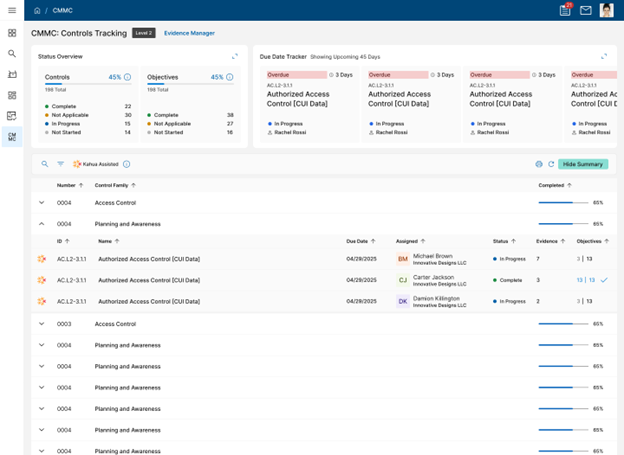Click the info icon beside Kahua Assisted
The height and width of the screenshot is (455, 624).
coord(126,164)
